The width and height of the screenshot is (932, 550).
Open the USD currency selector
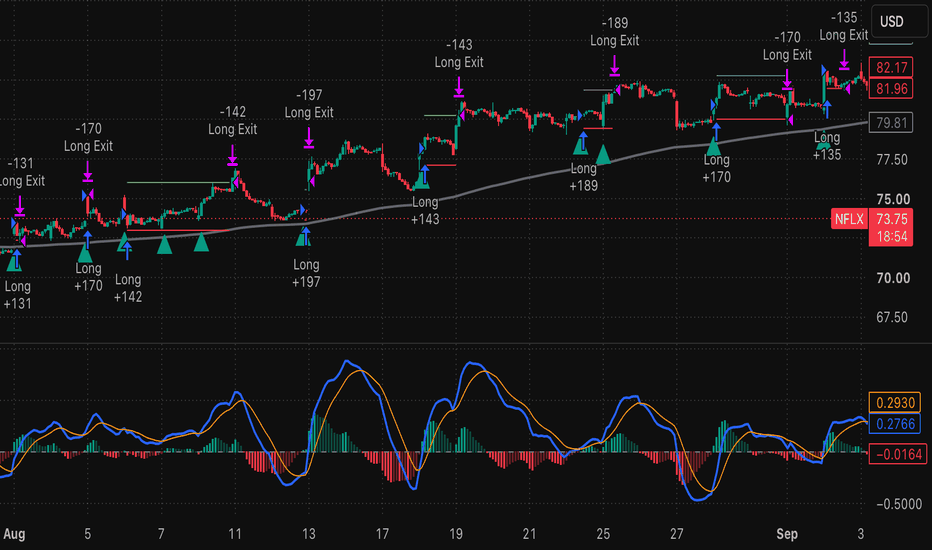[x=898, y=22]
